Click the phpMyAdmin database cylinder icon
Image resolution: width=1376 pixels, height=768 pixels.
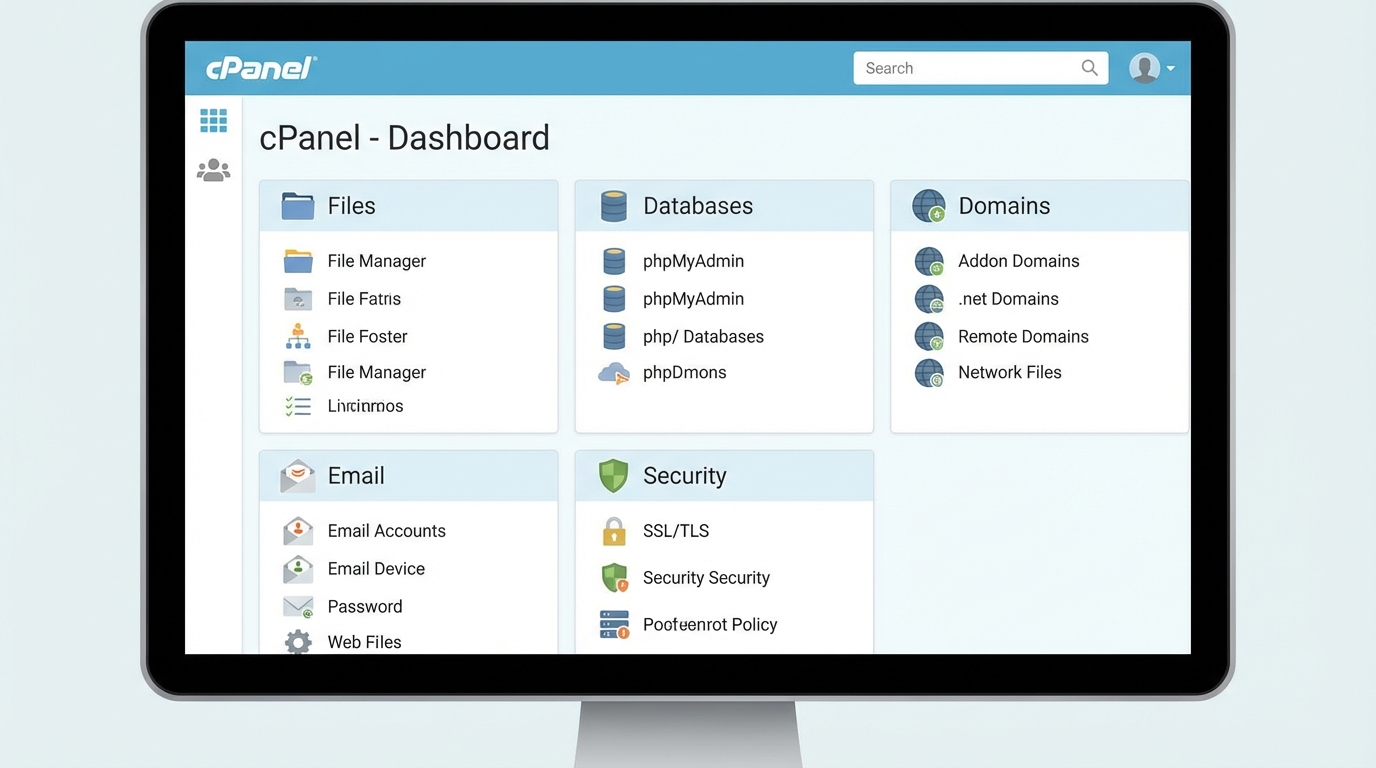click(x=613, y=260)
